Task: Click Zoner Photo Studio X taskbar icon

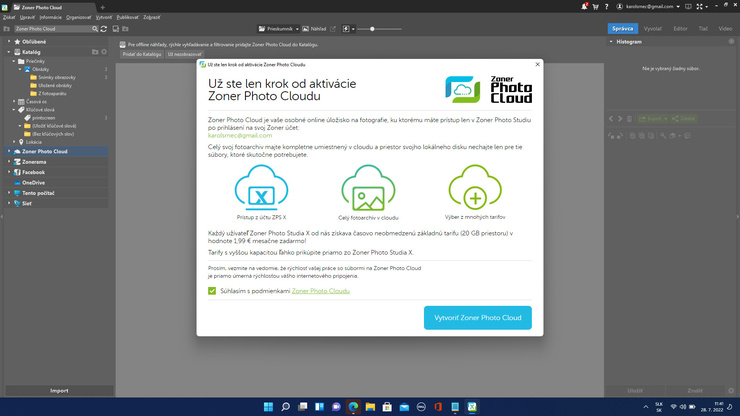Action: pos(472,407)
